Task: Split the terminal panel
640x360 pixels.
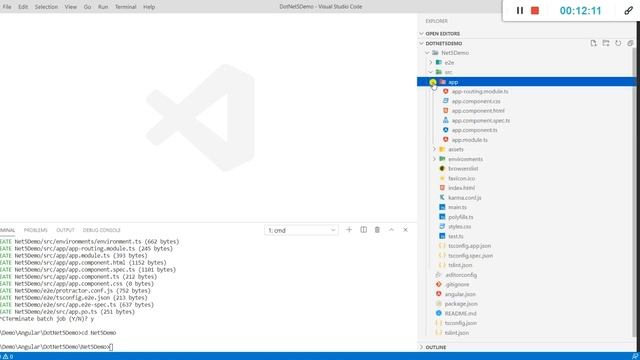Action: pos(363,230)
